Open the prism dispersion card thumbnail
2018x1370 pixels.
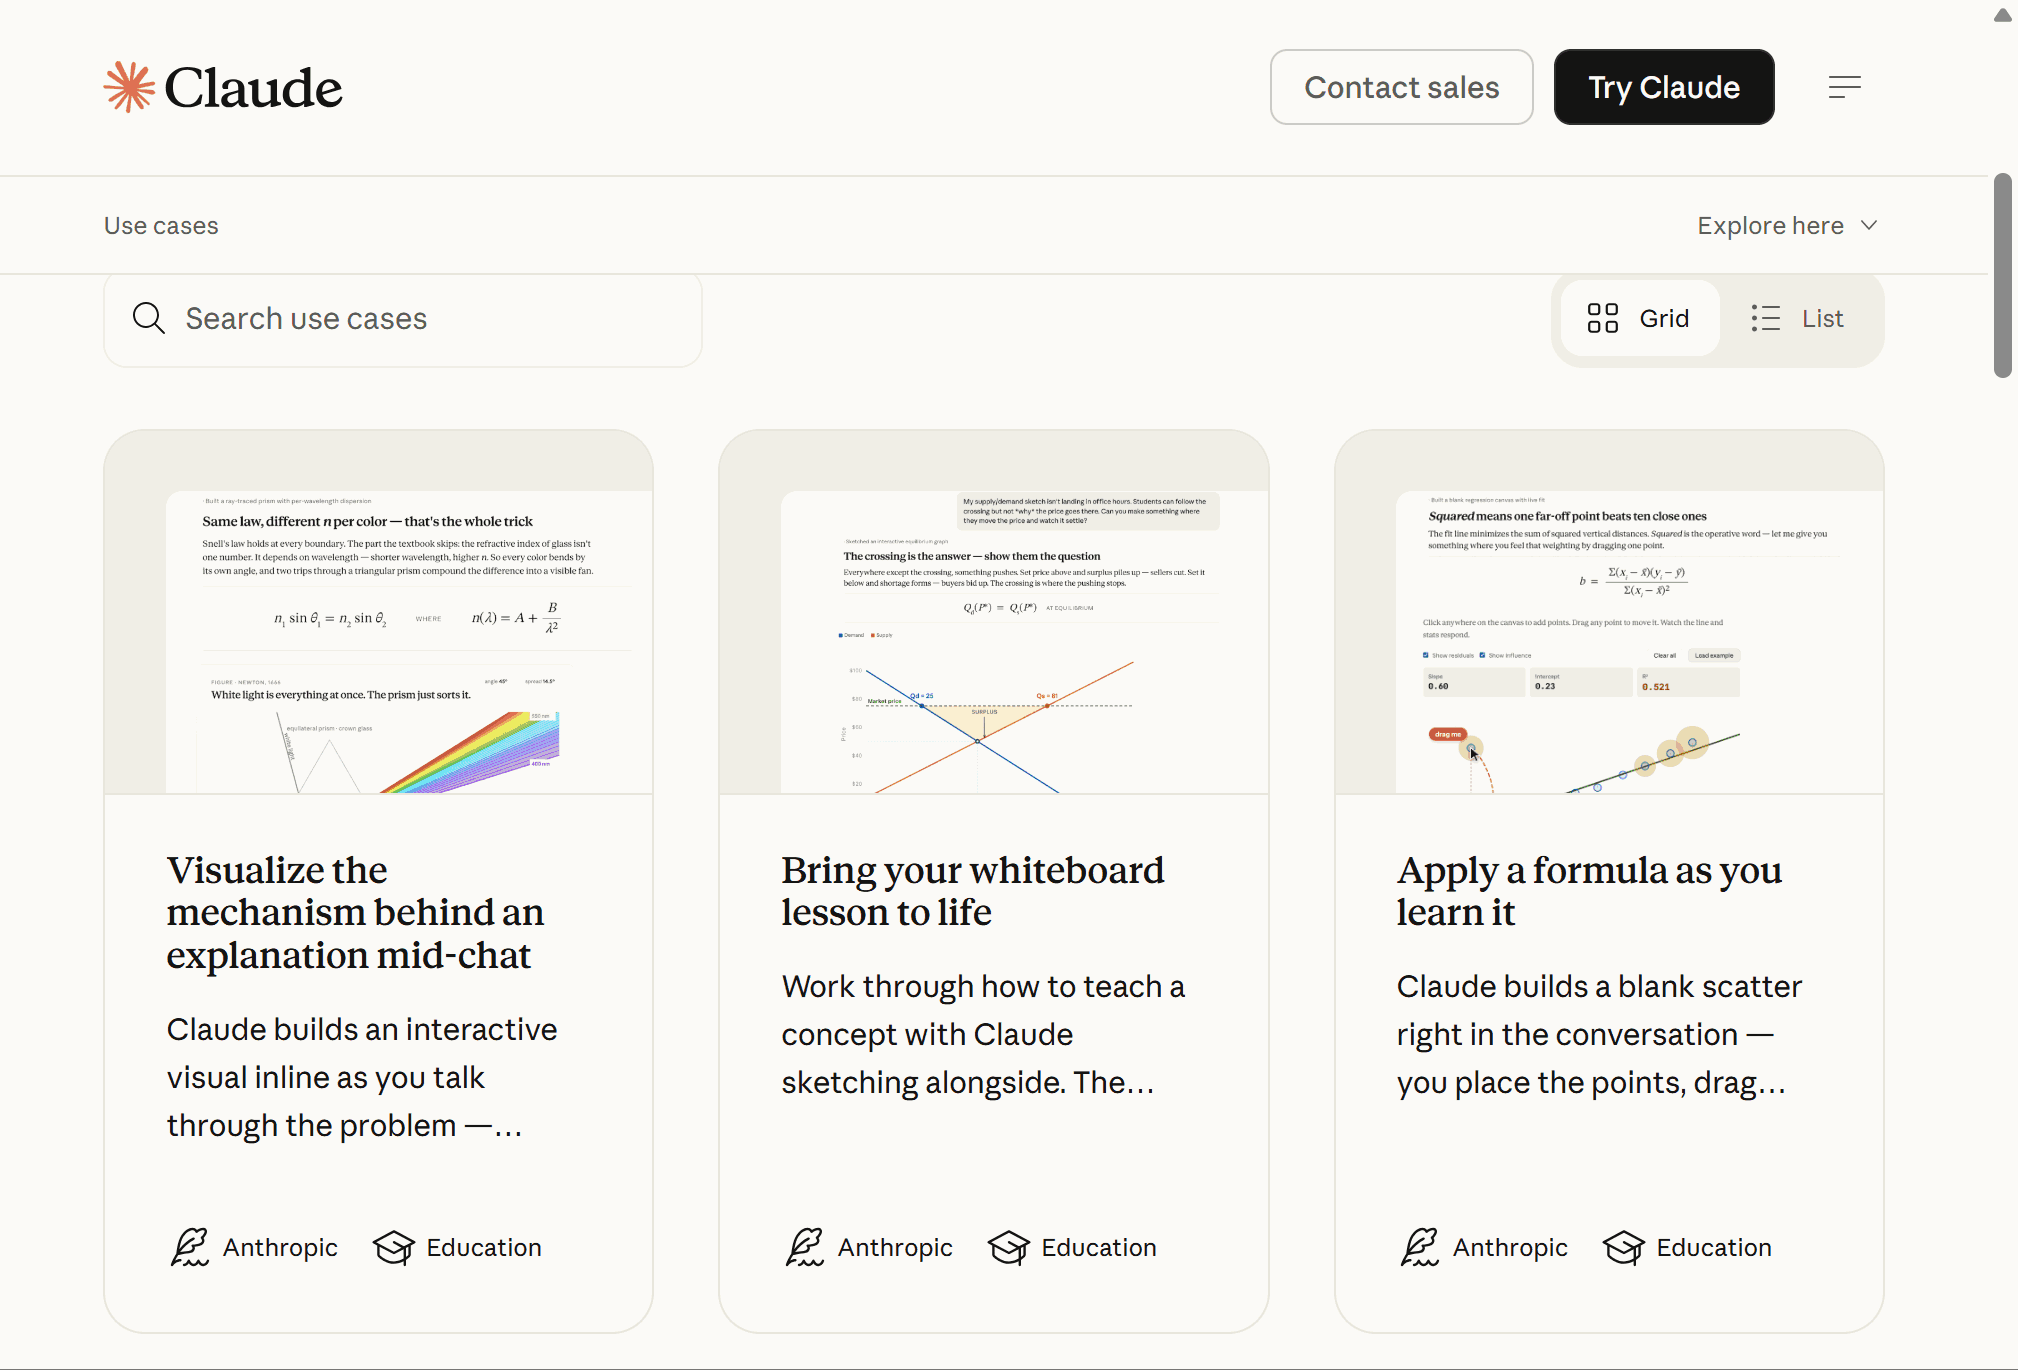[x=379, y=613]
